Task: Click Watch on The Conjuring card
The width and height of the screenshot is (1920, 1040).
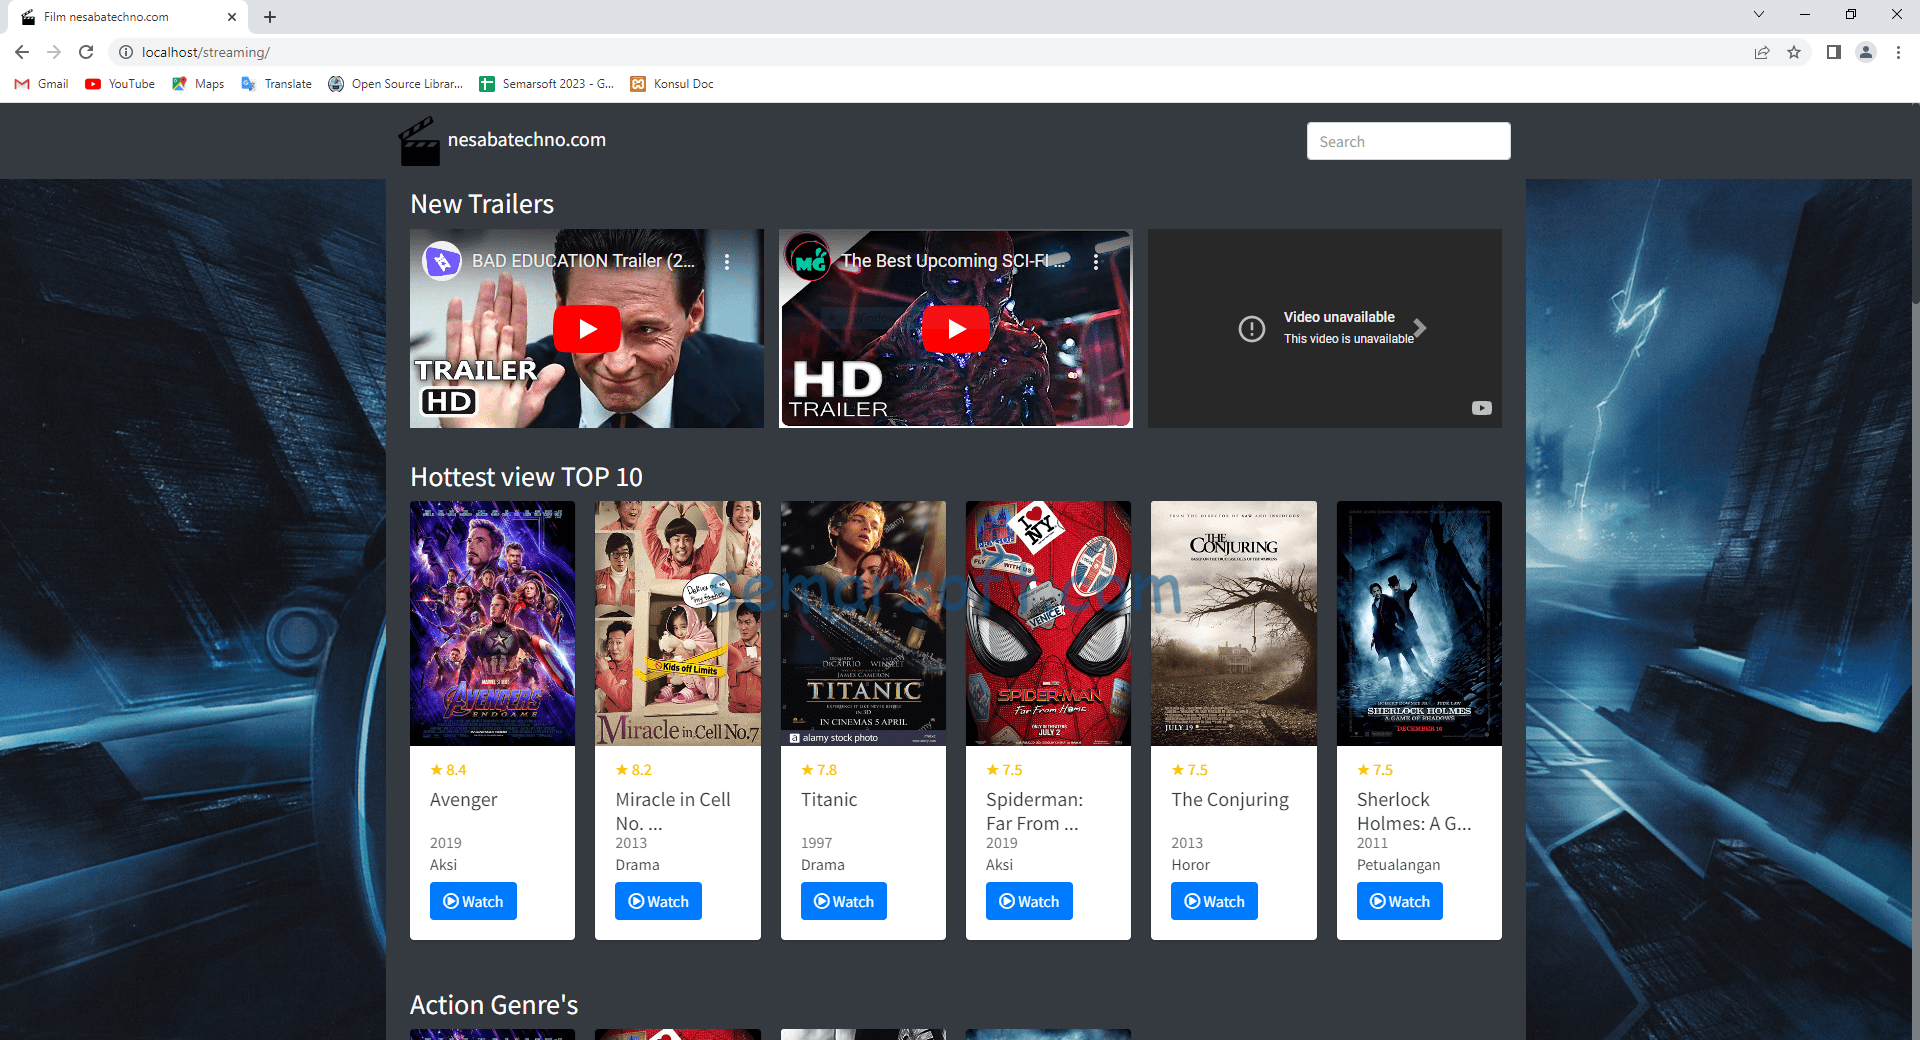Action: pyautogui.click(x=1213, y=901)
